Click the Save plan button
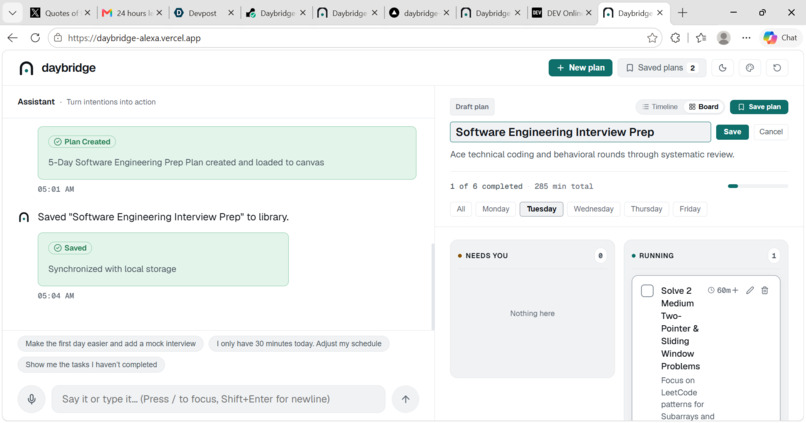The height and width of the screenshot is (423, 806). click(x=759, y=107)
